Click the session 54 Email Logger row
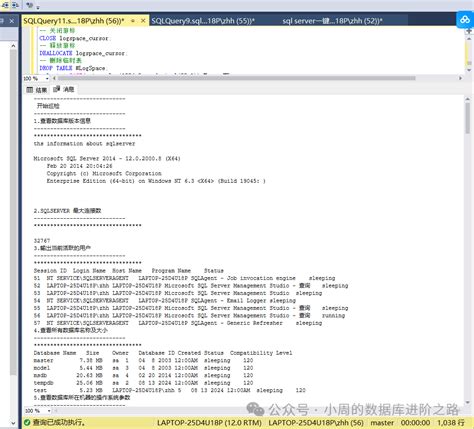The width and height of the screenshot is (474, 429). pyautogui.click(x=165, y=301)
